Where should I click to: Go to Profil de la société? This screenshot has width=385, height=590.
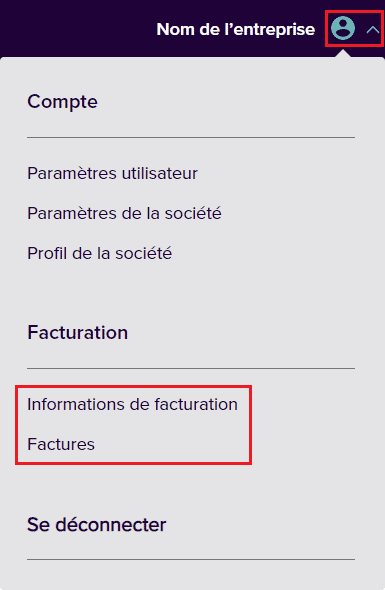coord(100,253)
